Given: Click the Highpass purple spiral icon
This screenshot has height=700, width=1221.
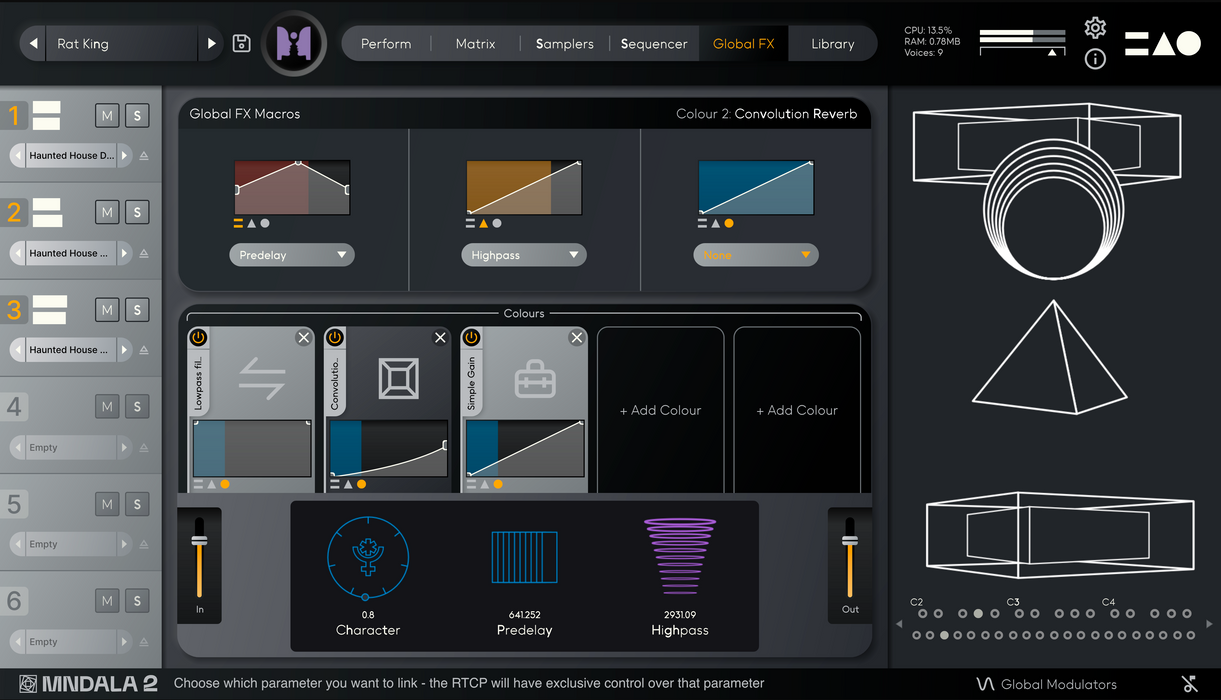Looking at the screenshot, I should pyautogui.click(x=680, y=557).
